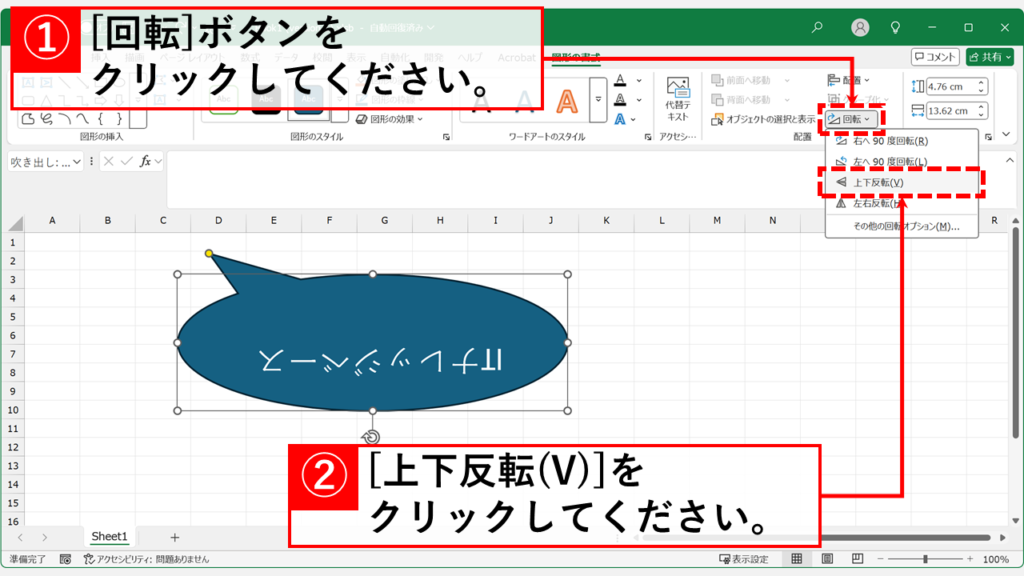
Task: Open その他の回転オプション(M)...
Action: (901, 227)
